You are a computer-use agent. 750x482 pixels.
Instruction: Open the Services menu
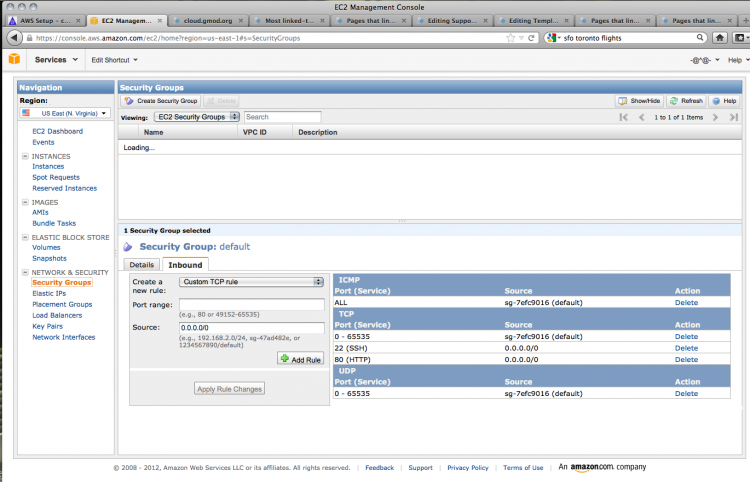click(56, 60)
